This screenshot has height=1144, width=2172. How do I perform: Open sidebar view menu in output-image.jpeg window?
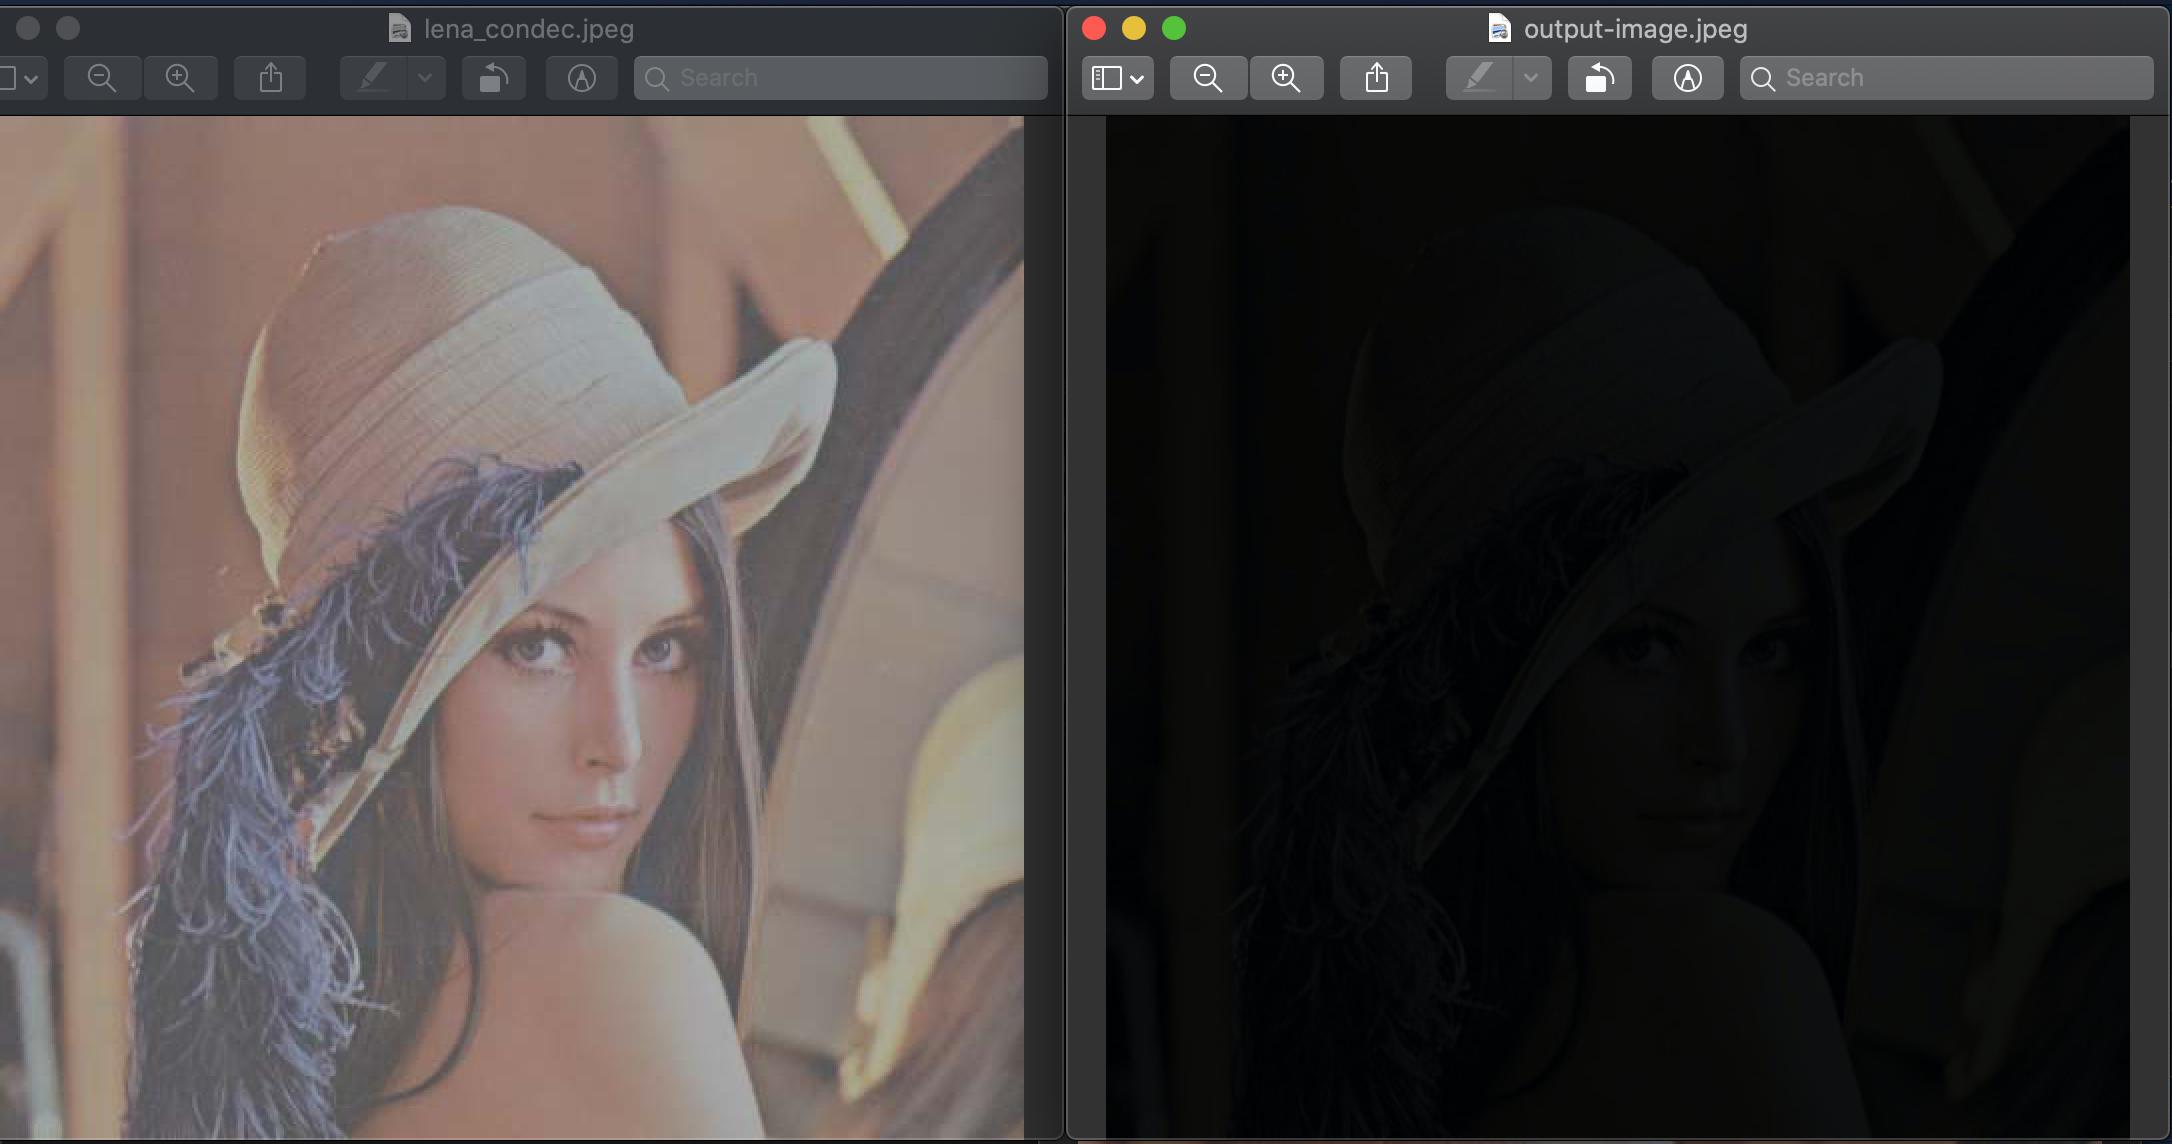point(1118,78)
